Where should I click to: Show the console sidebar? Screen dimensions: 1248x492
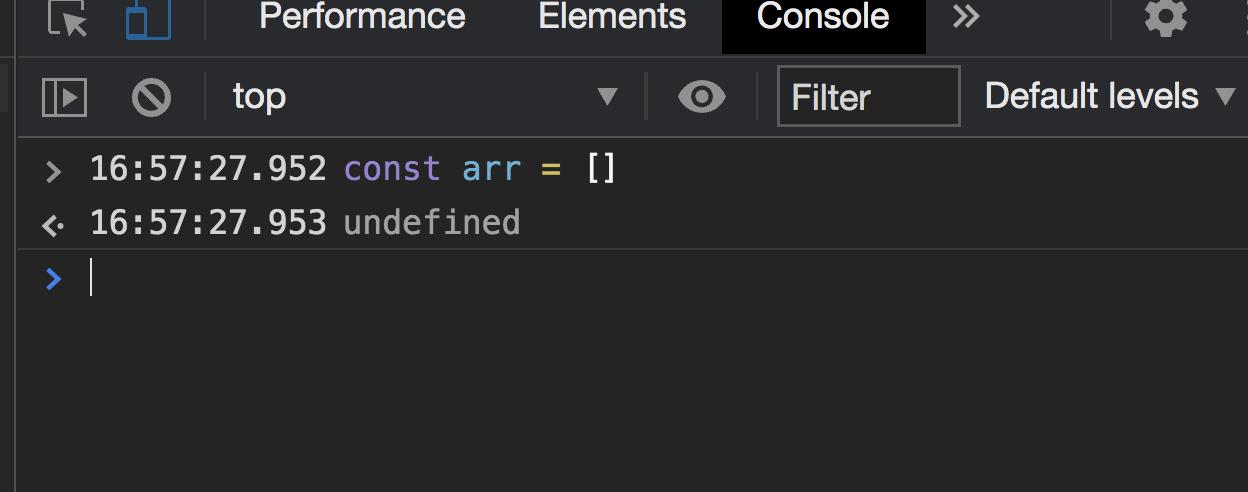(x=64, y=97)
